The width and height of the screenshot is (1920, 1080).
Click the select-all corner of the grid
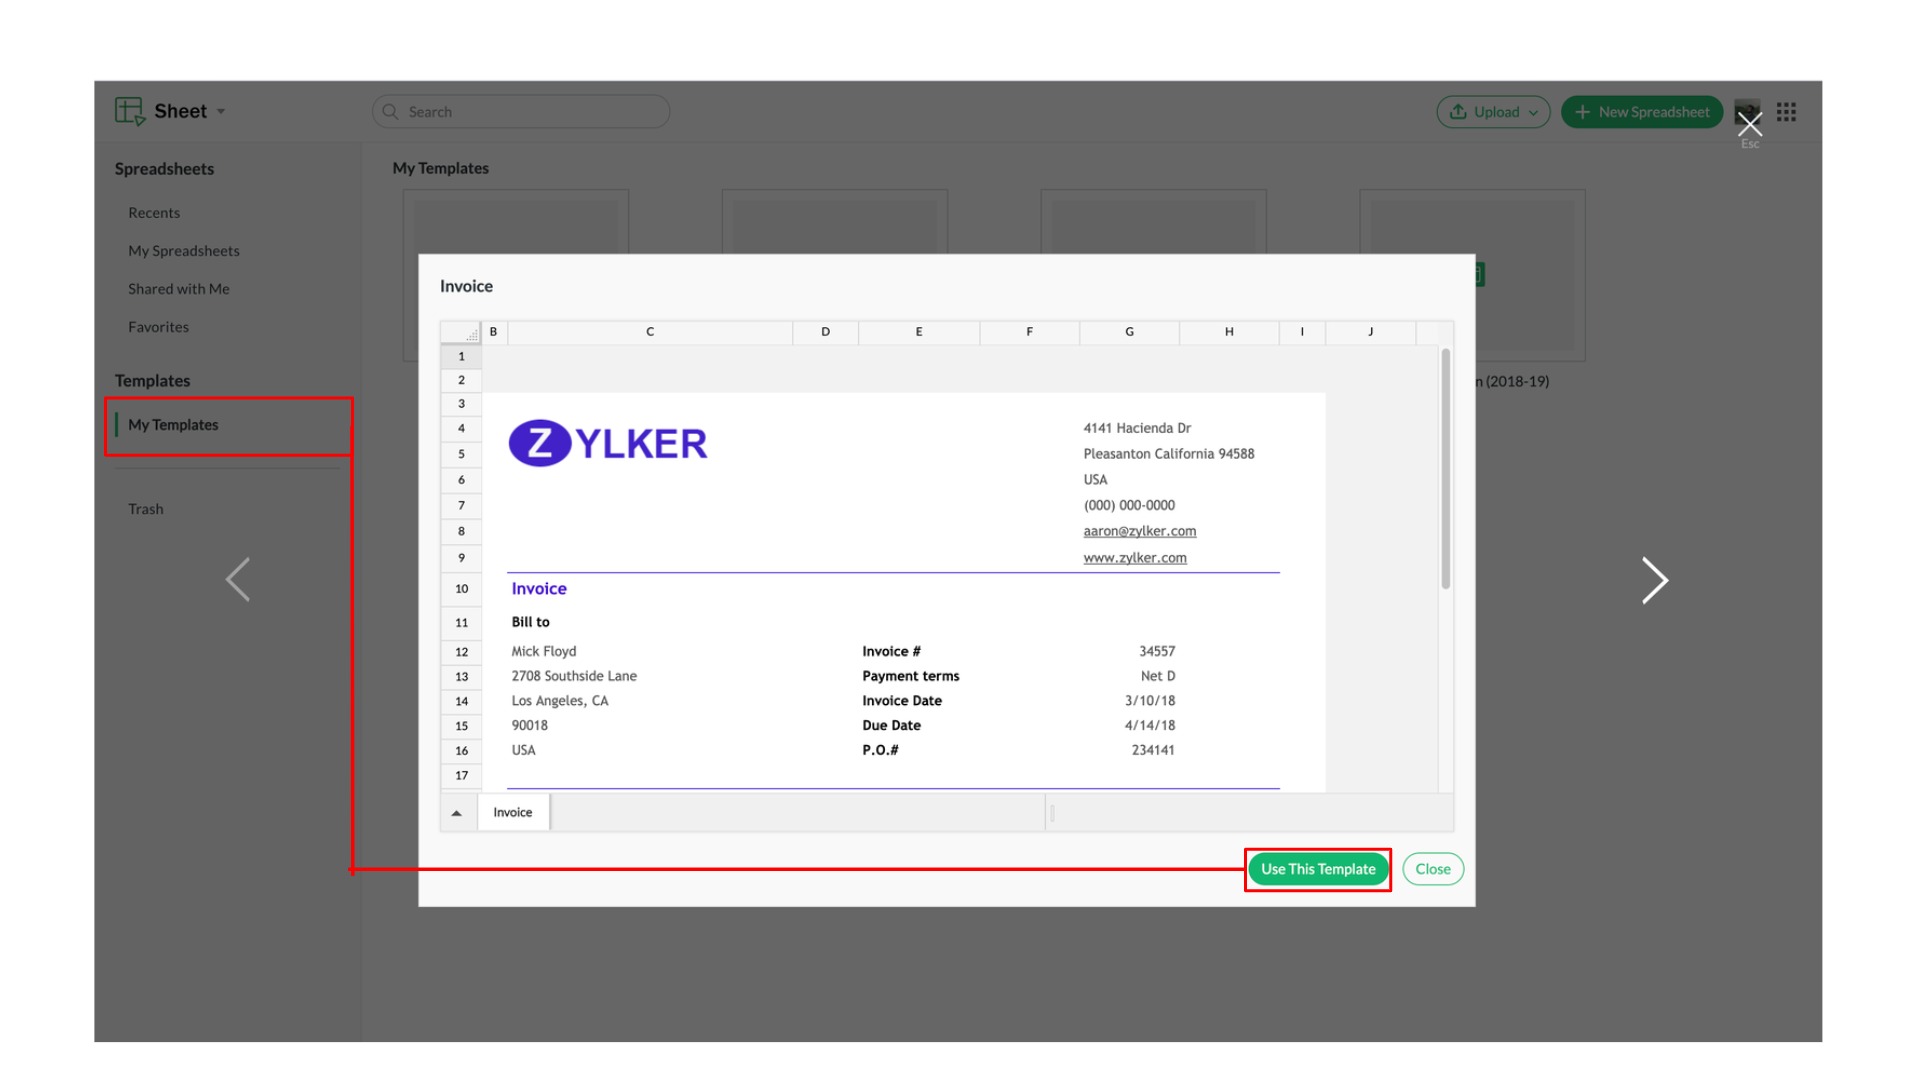462,332
